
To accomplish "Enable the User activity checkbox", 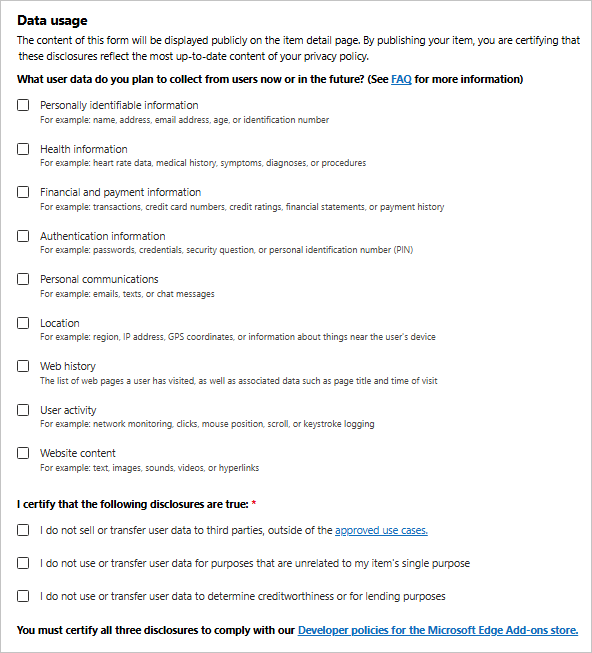I will click(x=23, y=410).
